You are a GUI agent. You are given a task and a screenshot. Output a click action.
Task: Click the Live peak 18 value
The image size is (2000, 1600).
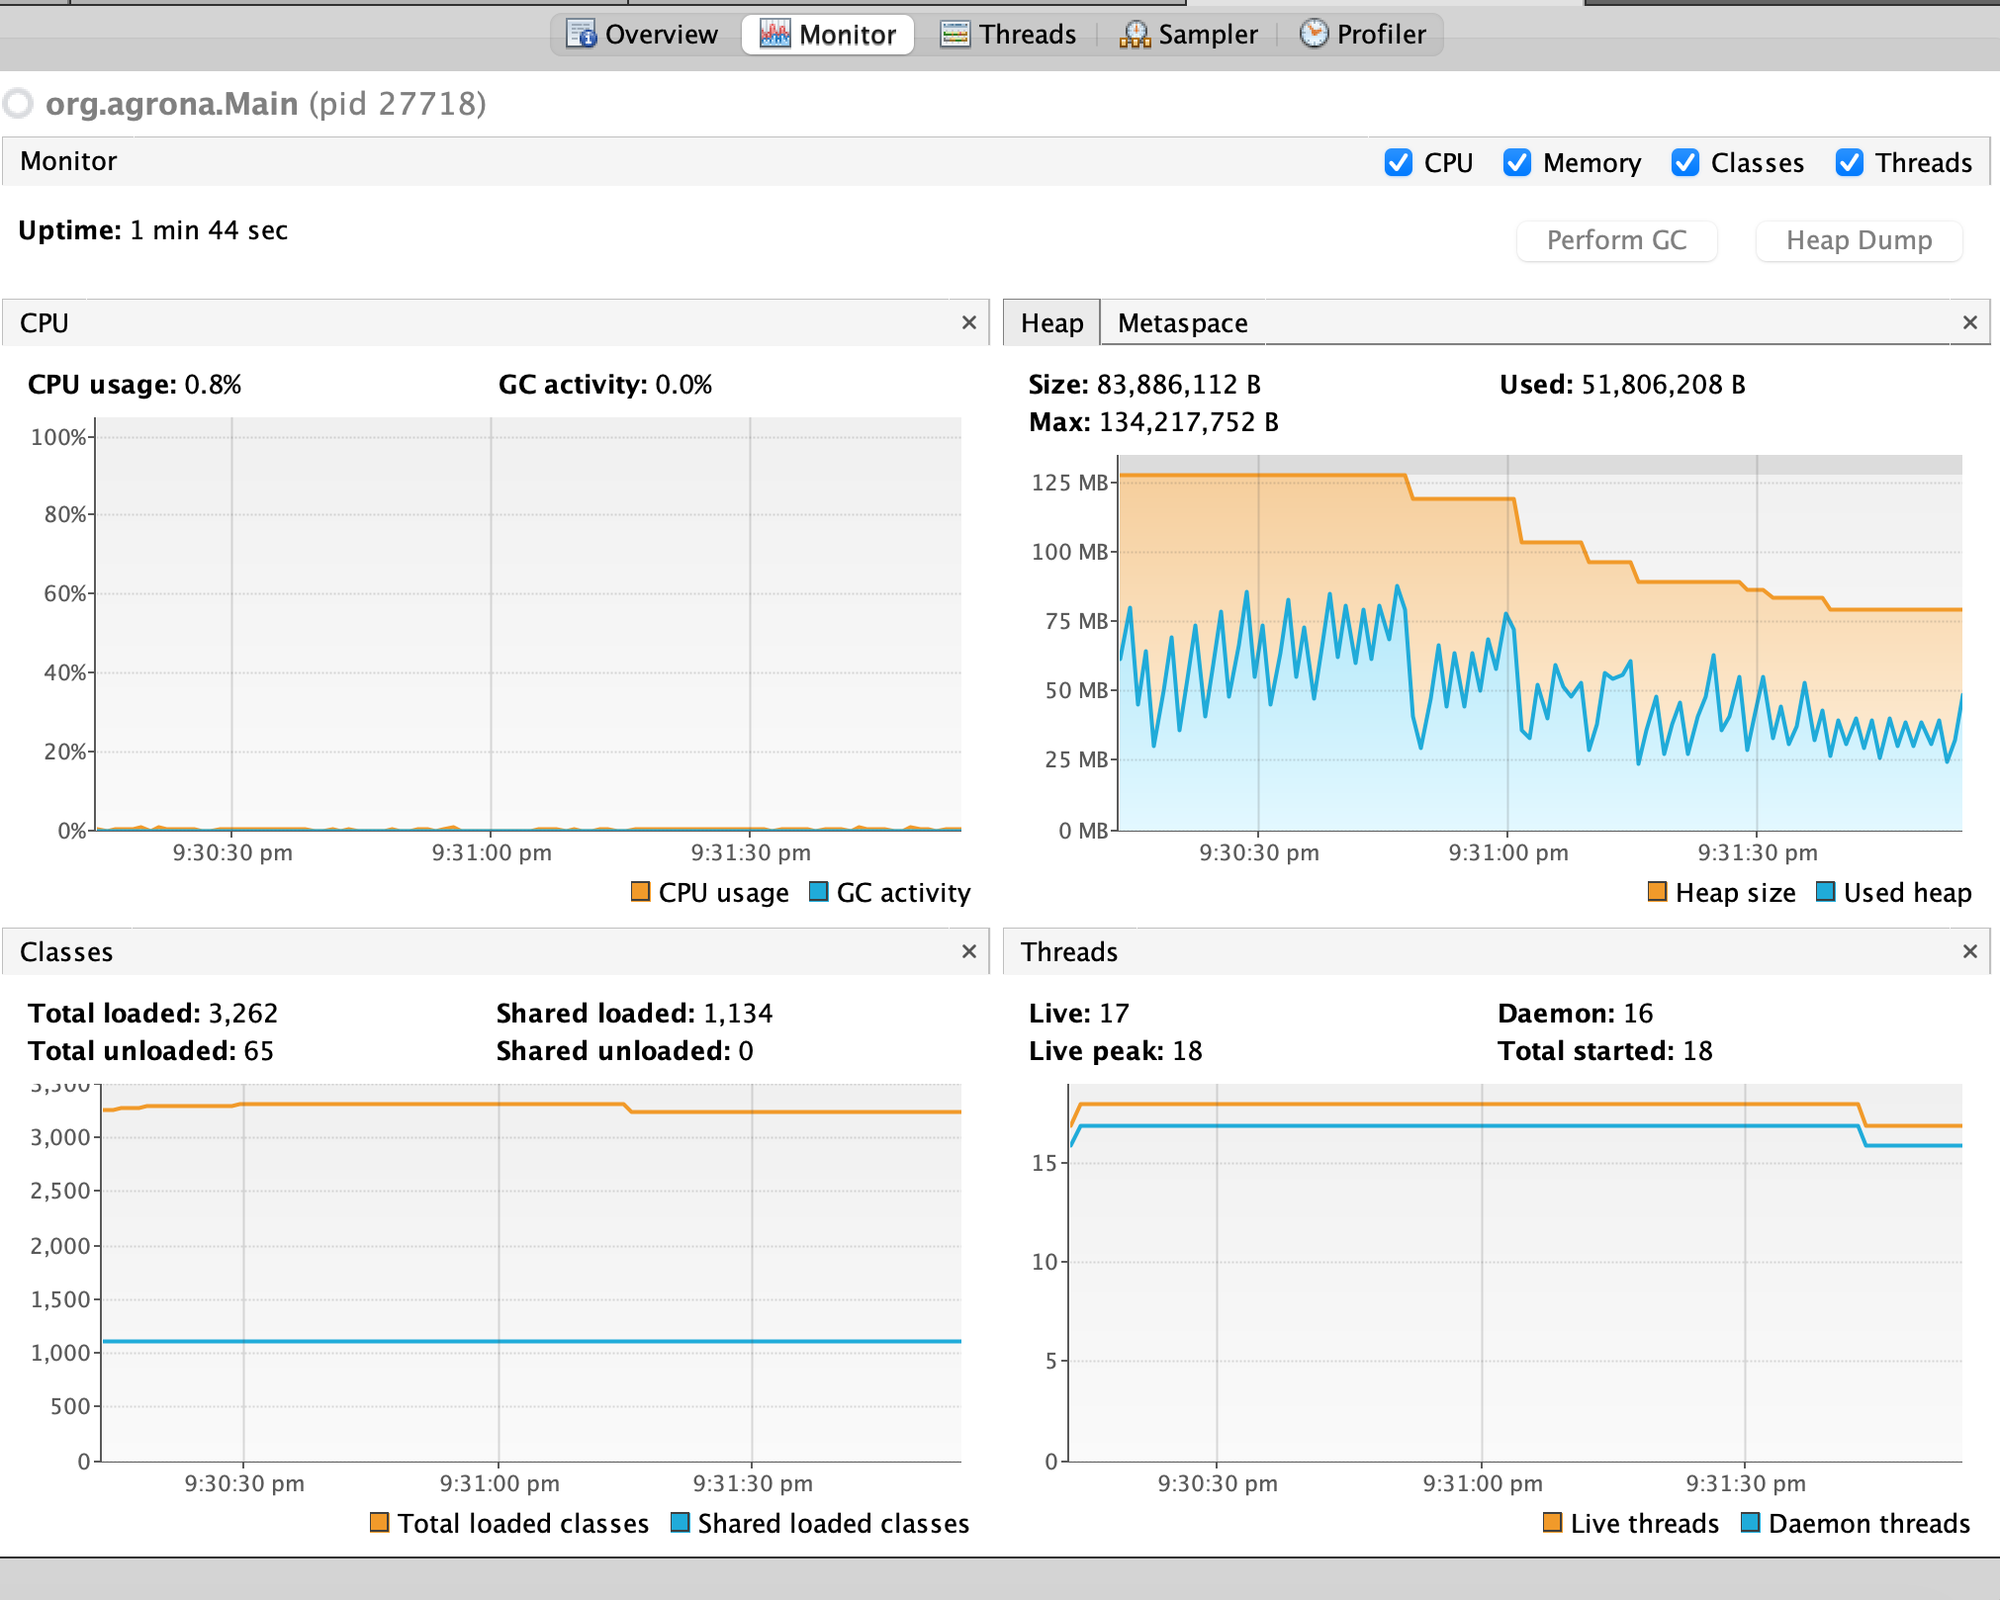pos(1187,1051)
